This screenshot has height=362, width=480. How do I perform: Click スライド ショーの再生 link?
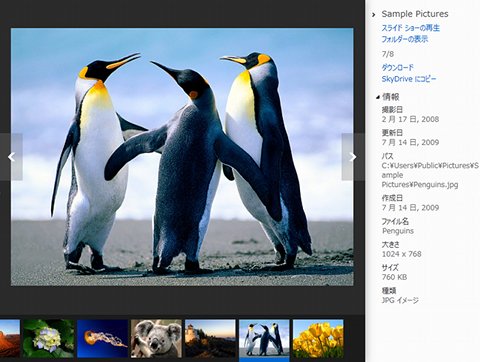coord(410,28)
